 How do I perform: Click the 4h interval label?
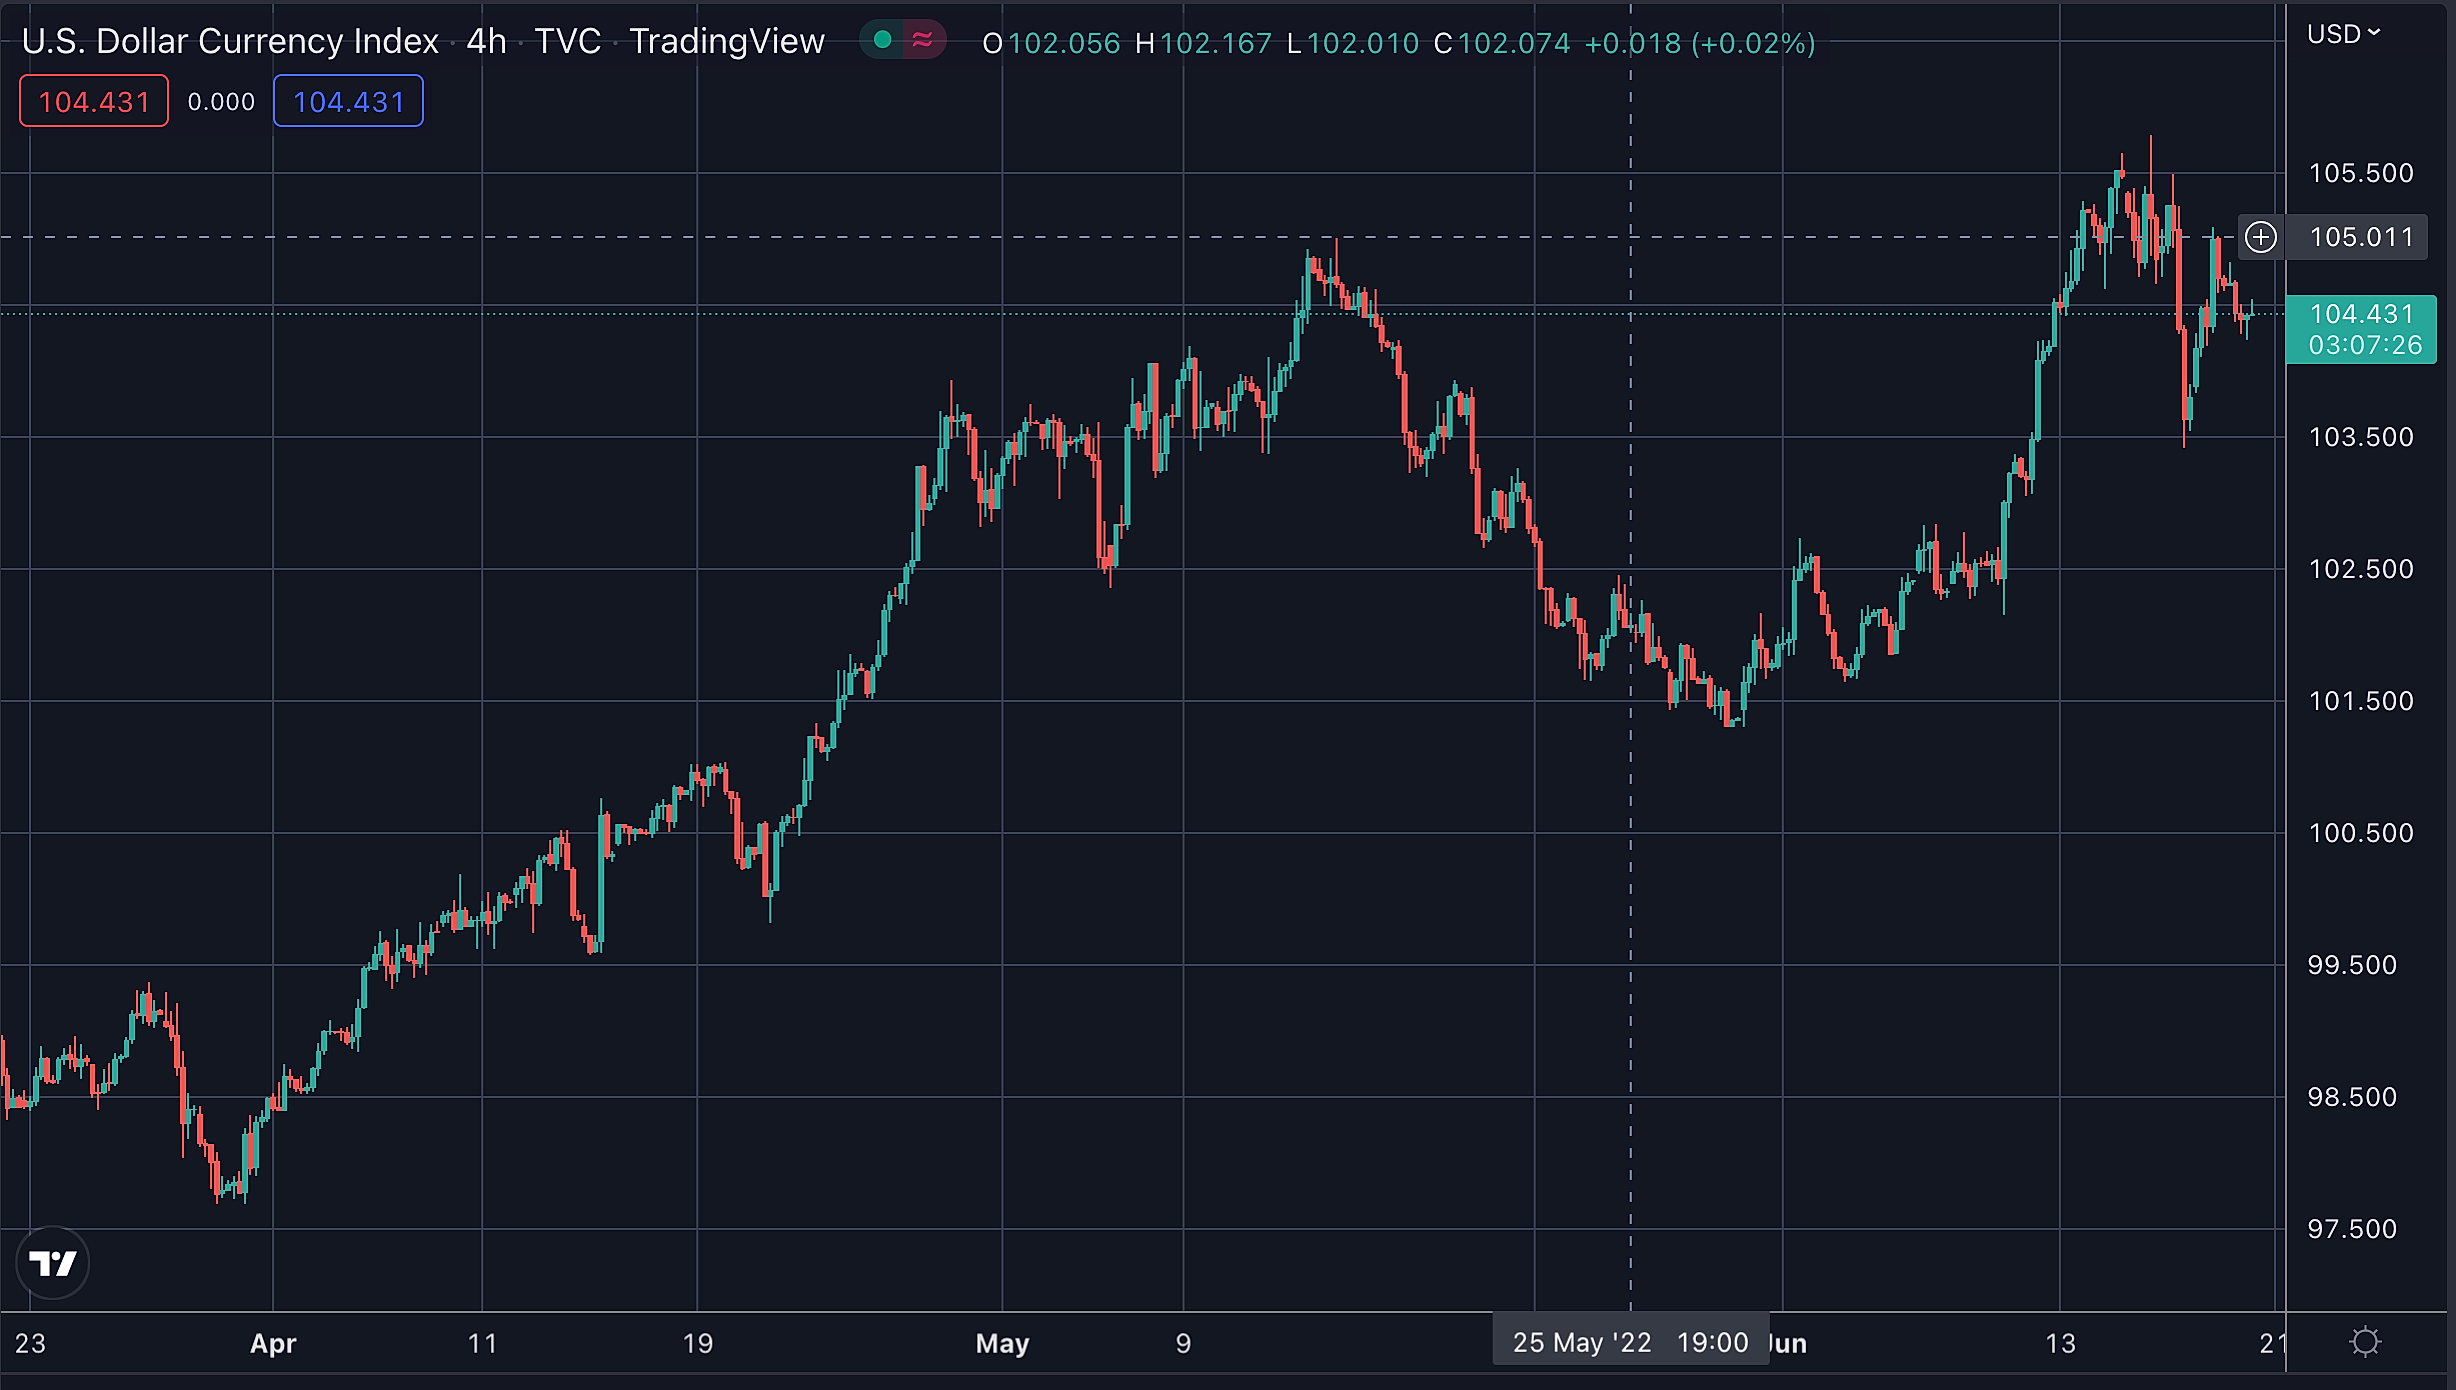[486, 41]
